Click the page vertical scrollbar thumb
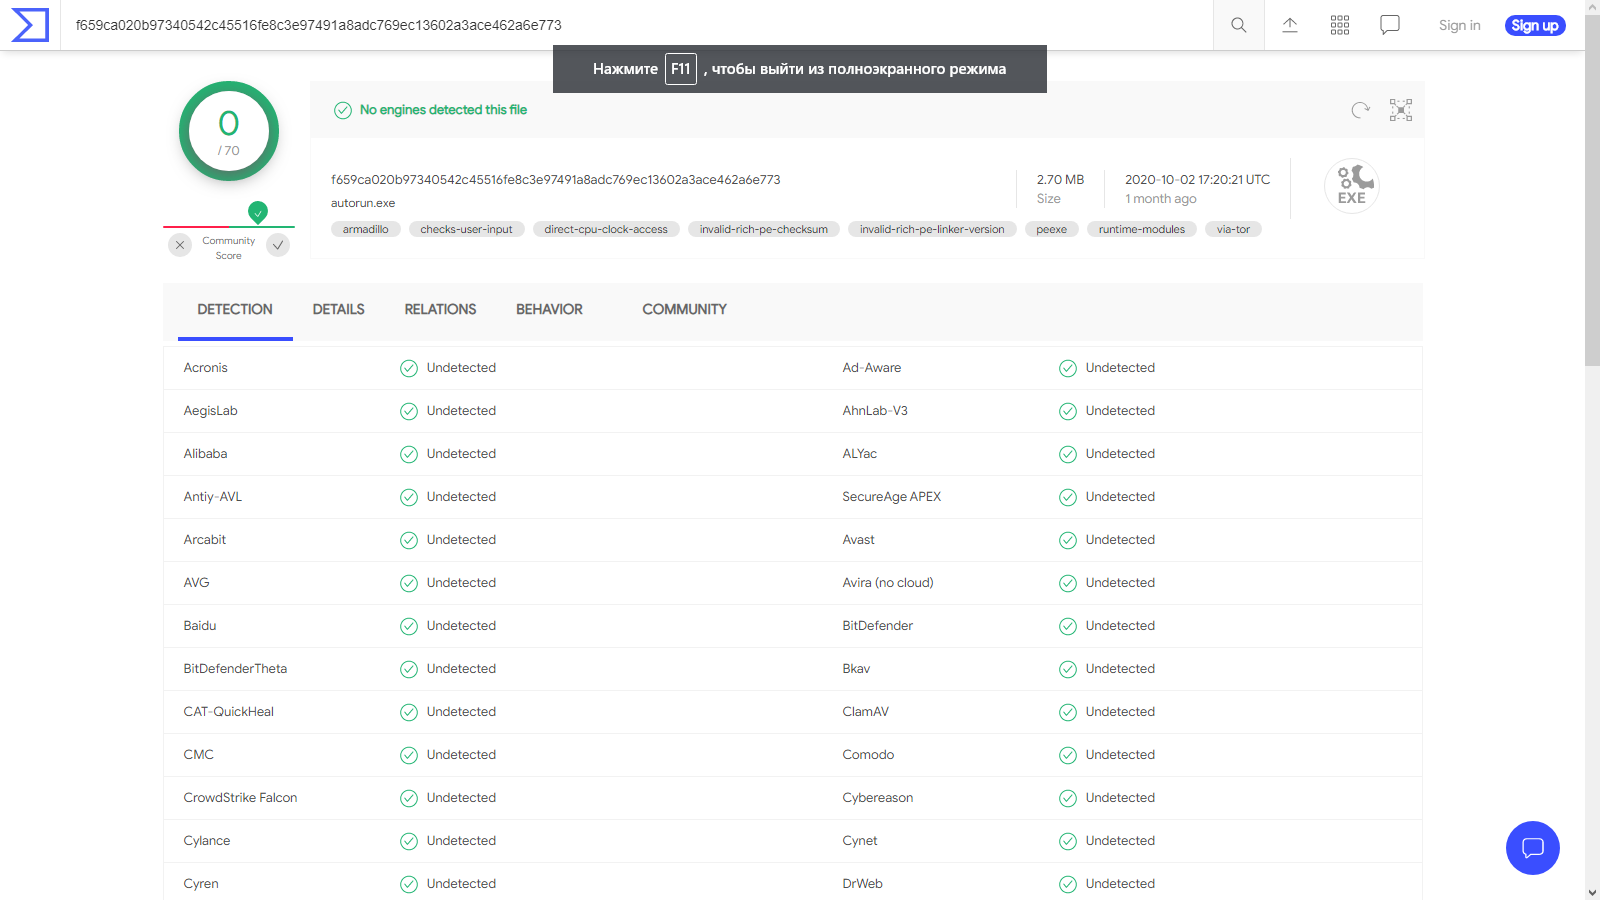The height and width of the screenshot is (900, 1600). click(1592, 190)
